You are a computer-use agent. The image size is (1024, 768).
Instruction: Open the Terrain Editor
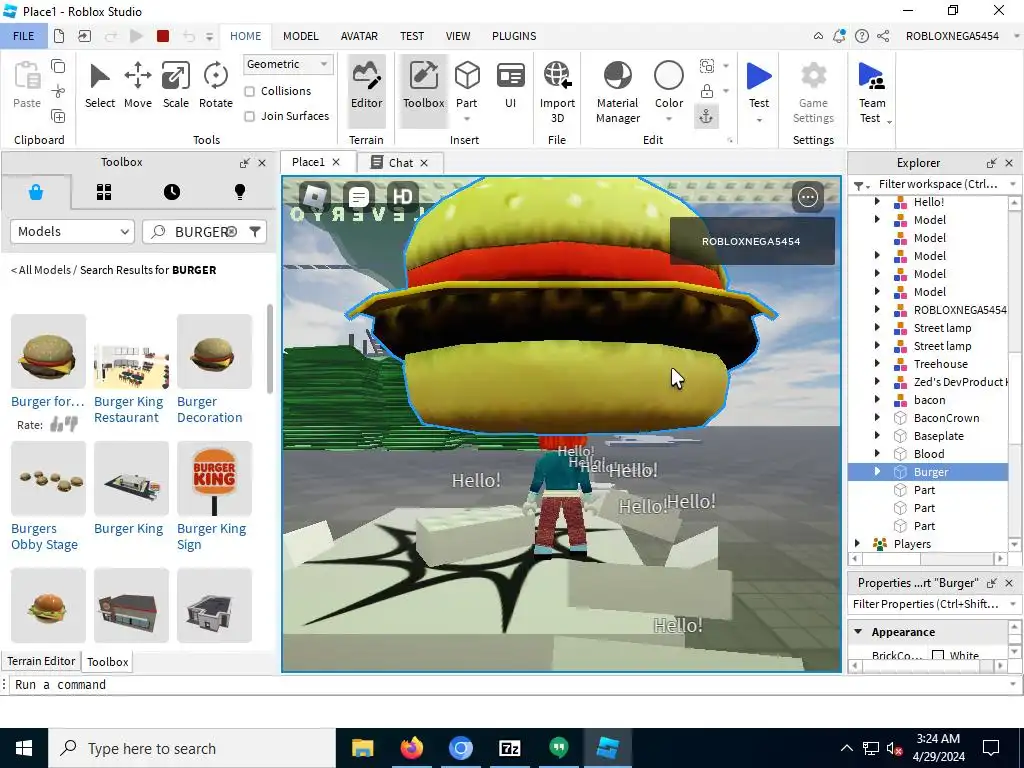pyautogui.click(x=366, y=90)
